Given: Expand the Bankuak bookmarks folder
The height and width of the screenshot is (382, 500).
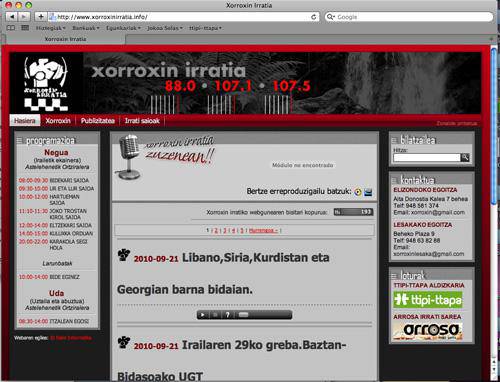Looking at the screenshot, I should click(86, 28).
